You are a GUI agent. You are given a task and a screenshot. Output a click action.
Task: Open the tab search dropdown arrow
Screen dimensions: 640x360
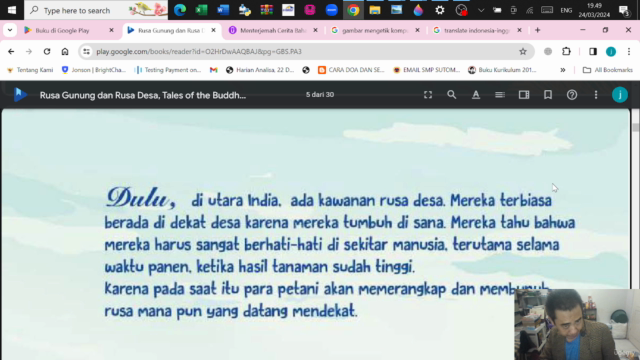click(x=10, y=30)
